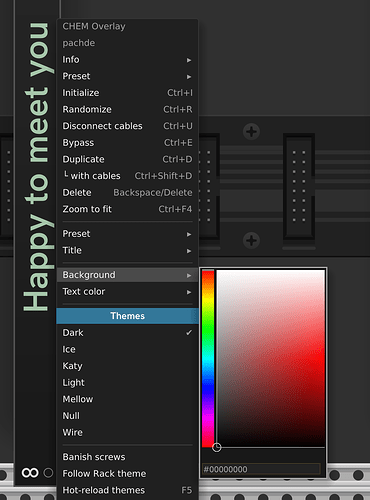The height and width of the screenshot is (500, 370).
Task: Open the Text color submenu
Action: tap(127, 292)
